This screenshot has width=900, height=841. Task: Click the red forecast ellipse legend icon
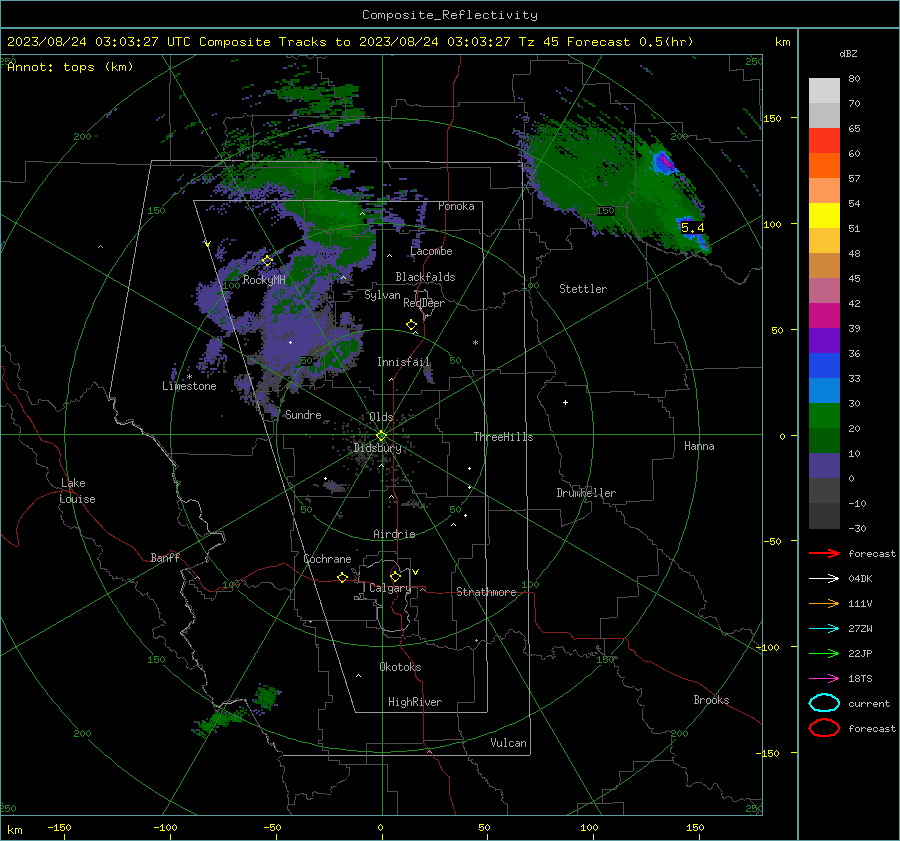[x=824, y=728]
